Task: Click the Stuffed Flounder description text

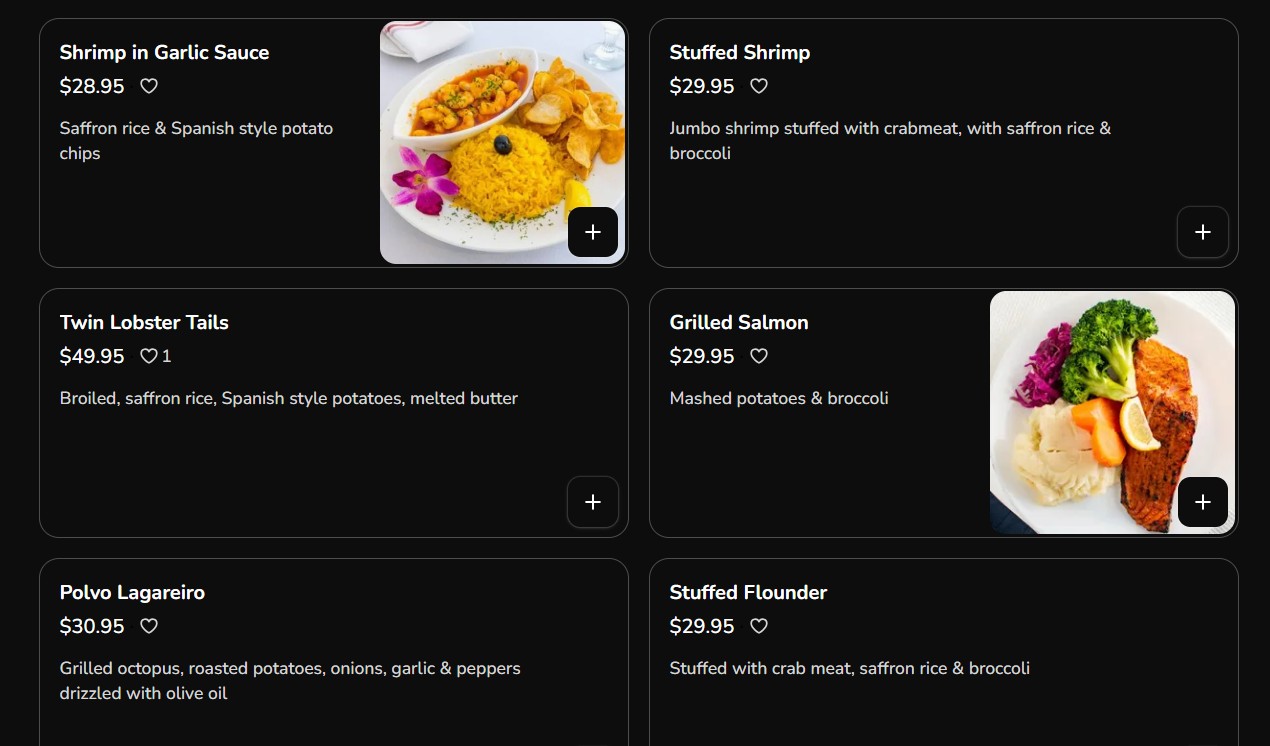Action: 849,668
